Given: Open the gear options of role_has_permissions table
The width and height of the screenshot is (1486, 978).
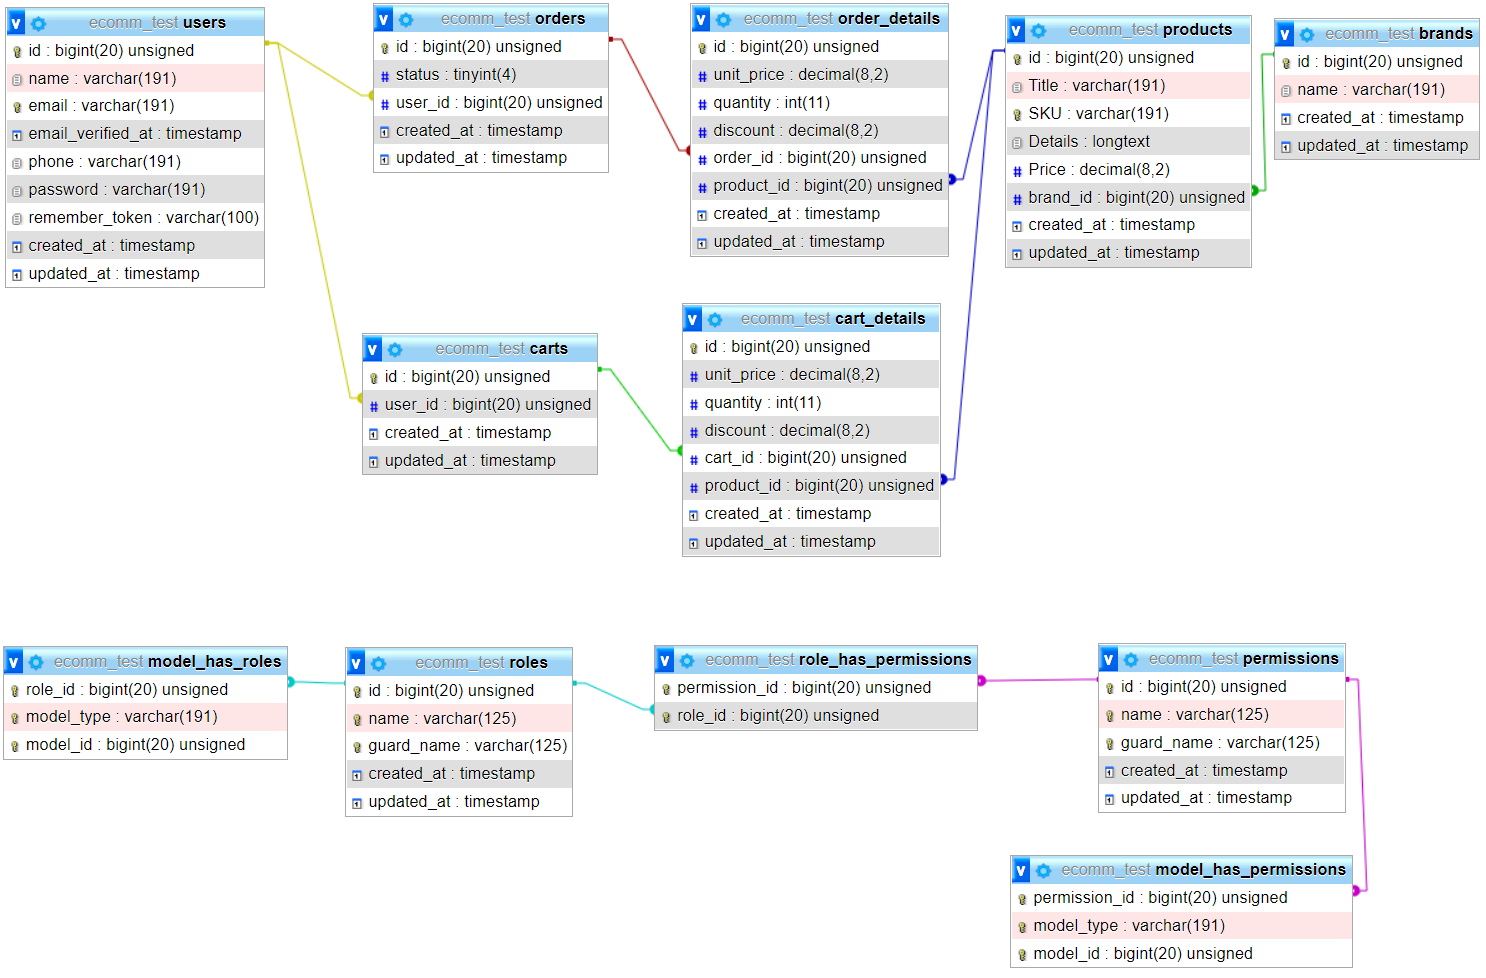Looking at the screenshot, I should click(x=687, y=660).
